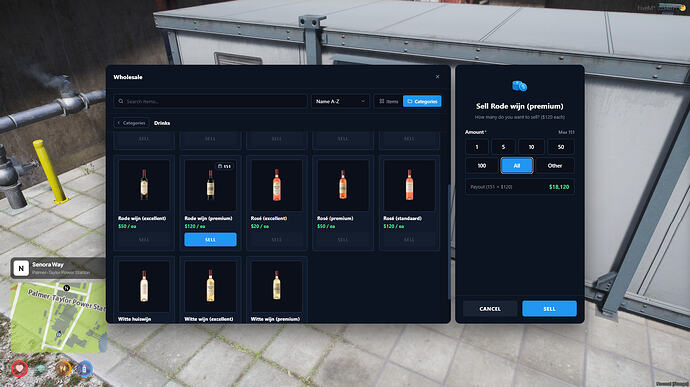The width and height of the screenshot is (690, 387).
Task: Select the Witte wijn (premium) bottle thumbnail
Action: click(276, 286)
